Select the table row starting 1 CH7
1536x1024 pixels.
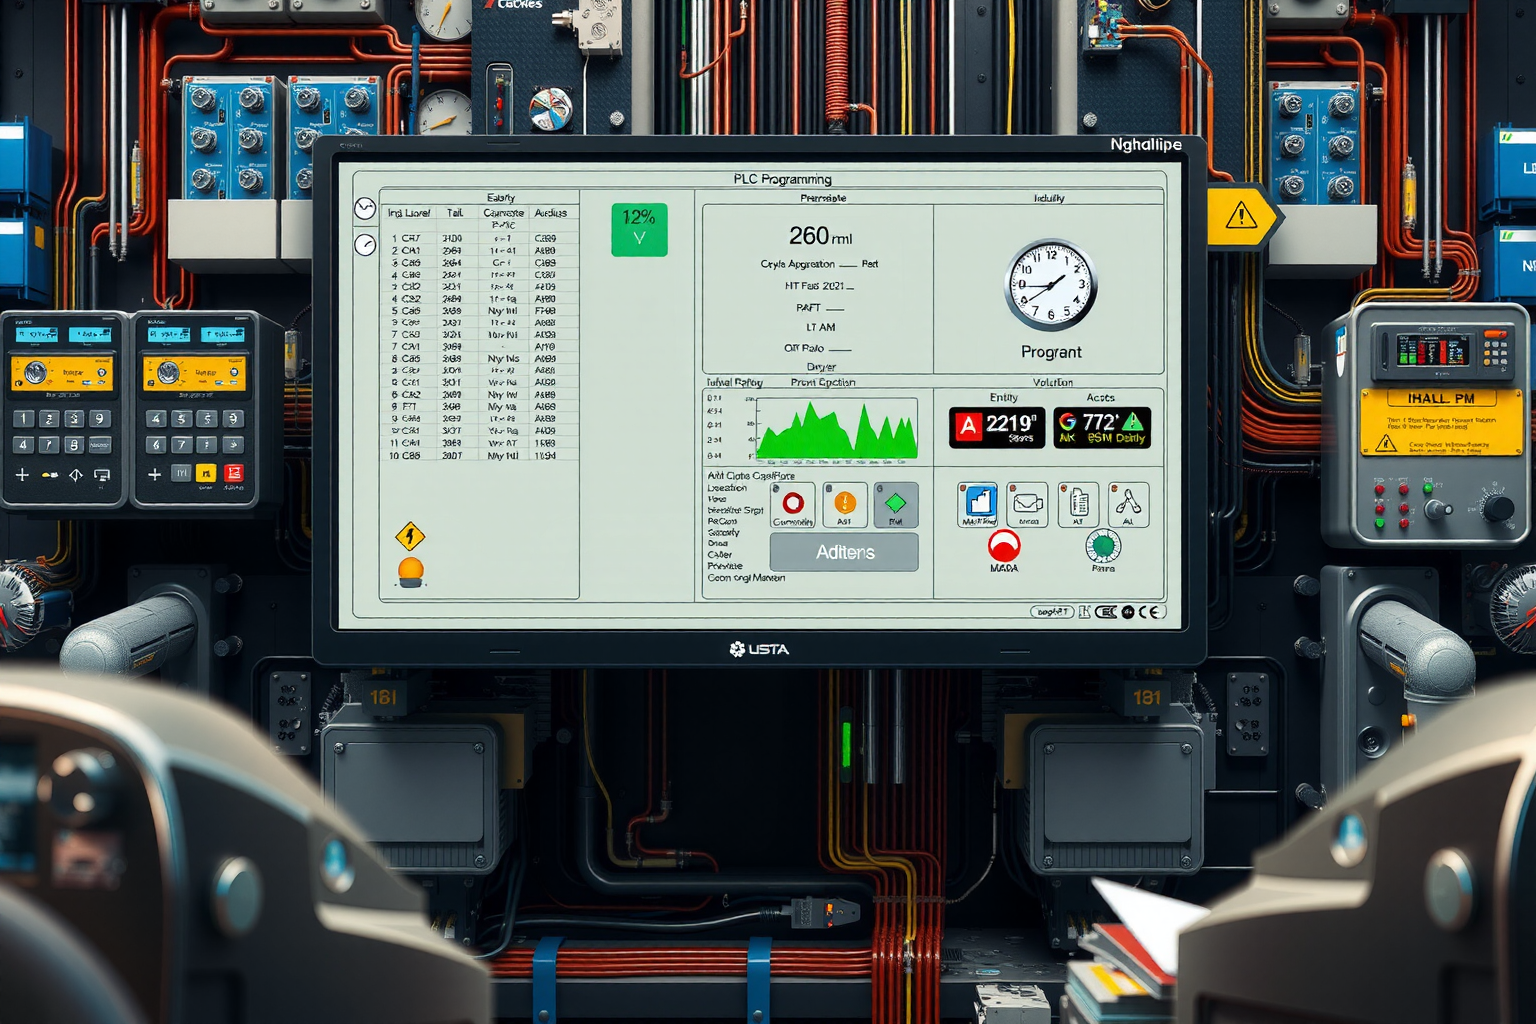pyautogui.click(x=479, y=238)
